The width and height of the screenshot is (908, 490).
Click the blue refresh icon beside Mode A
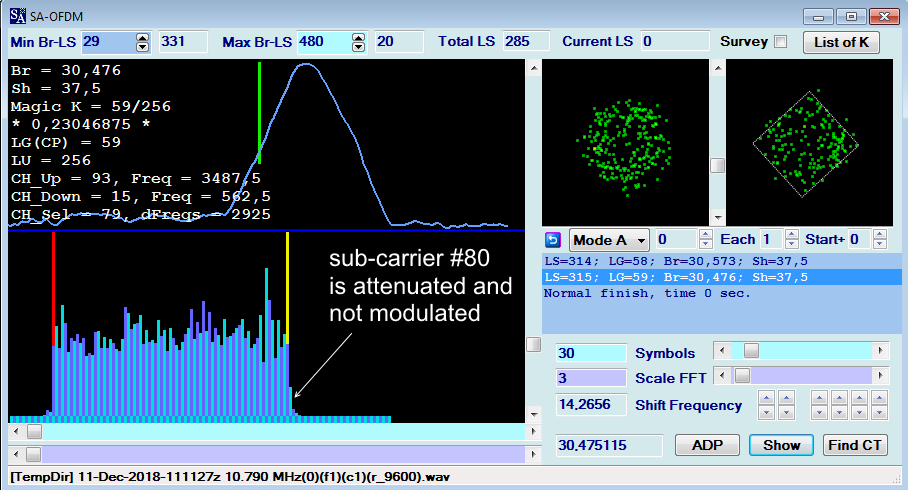(553, 240)
